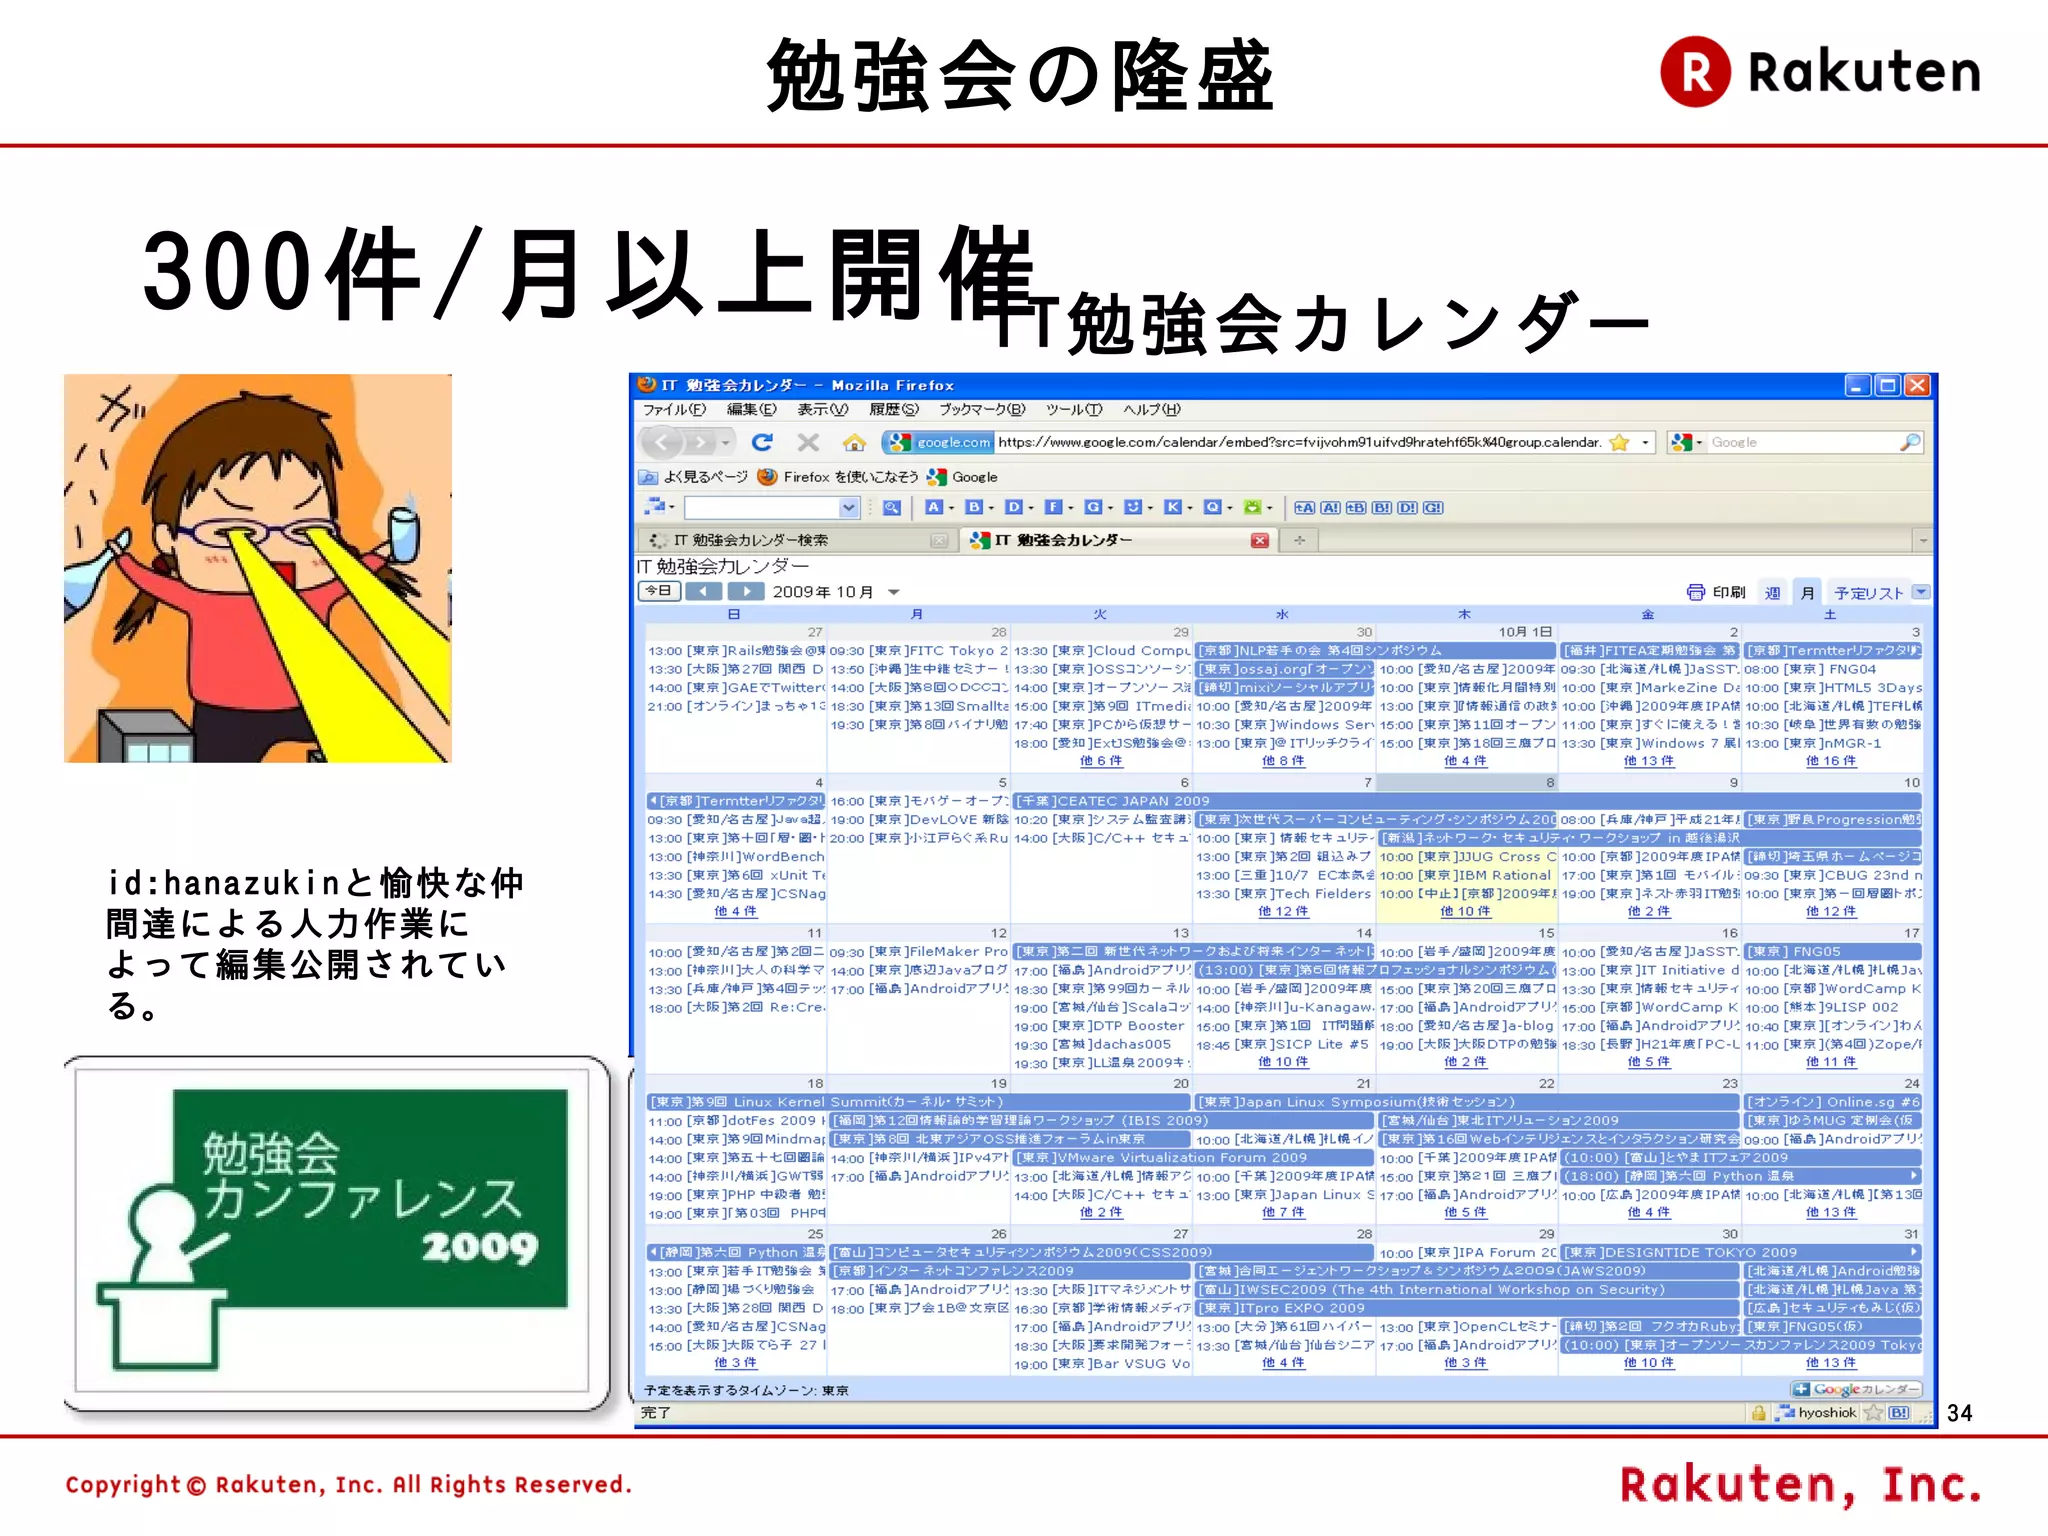Click the 'D' toolbar icon
Image resolution: width=2048 pixels, height=1536 pixels.
[x=1013, y=507]
